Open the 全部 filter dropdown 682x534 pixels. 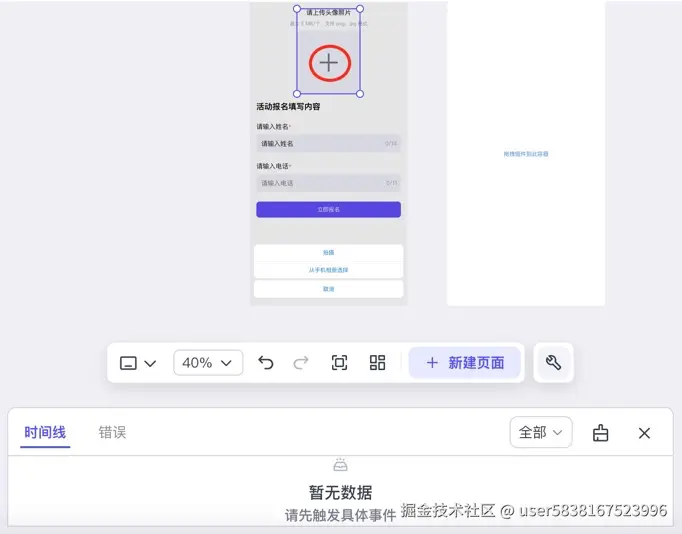tap(541, 432)
